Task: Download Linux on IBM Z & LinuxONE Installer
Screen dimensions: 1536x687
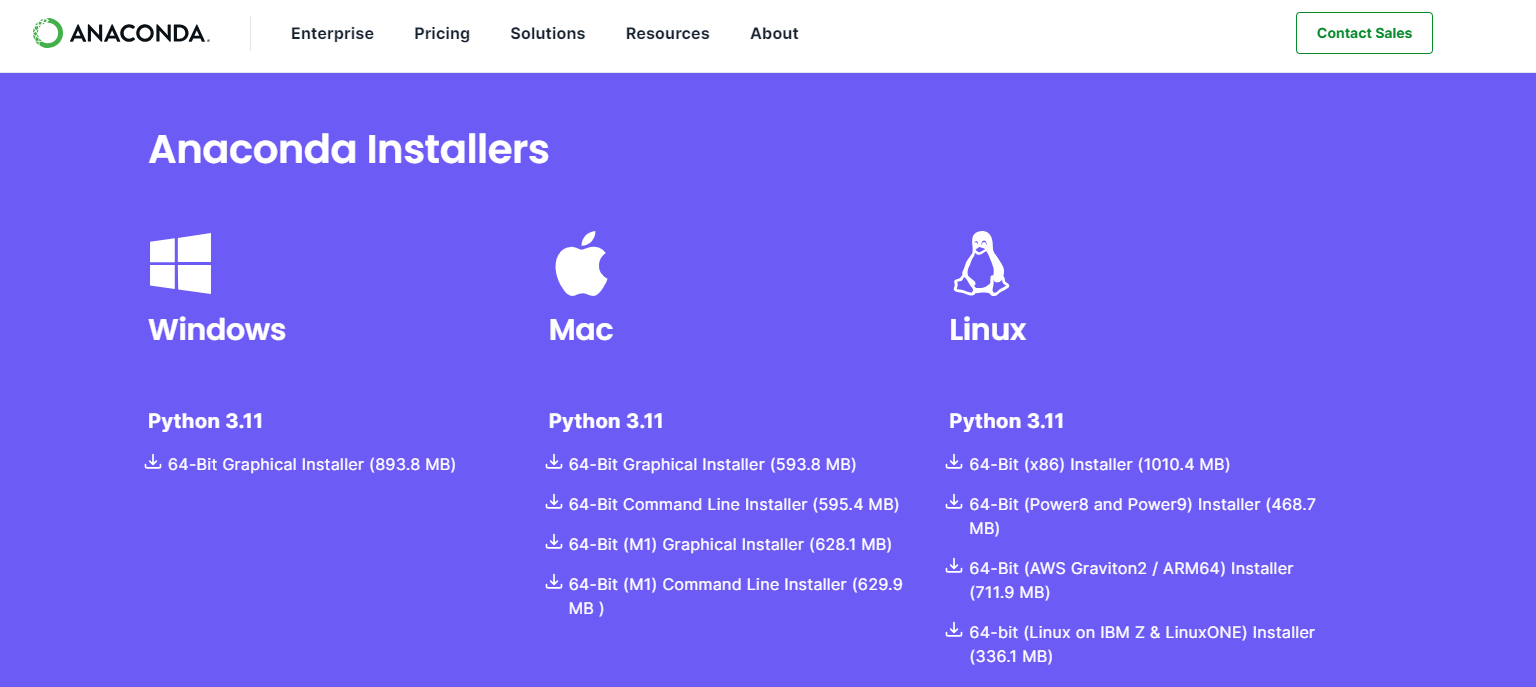Action: point(1142,644)
